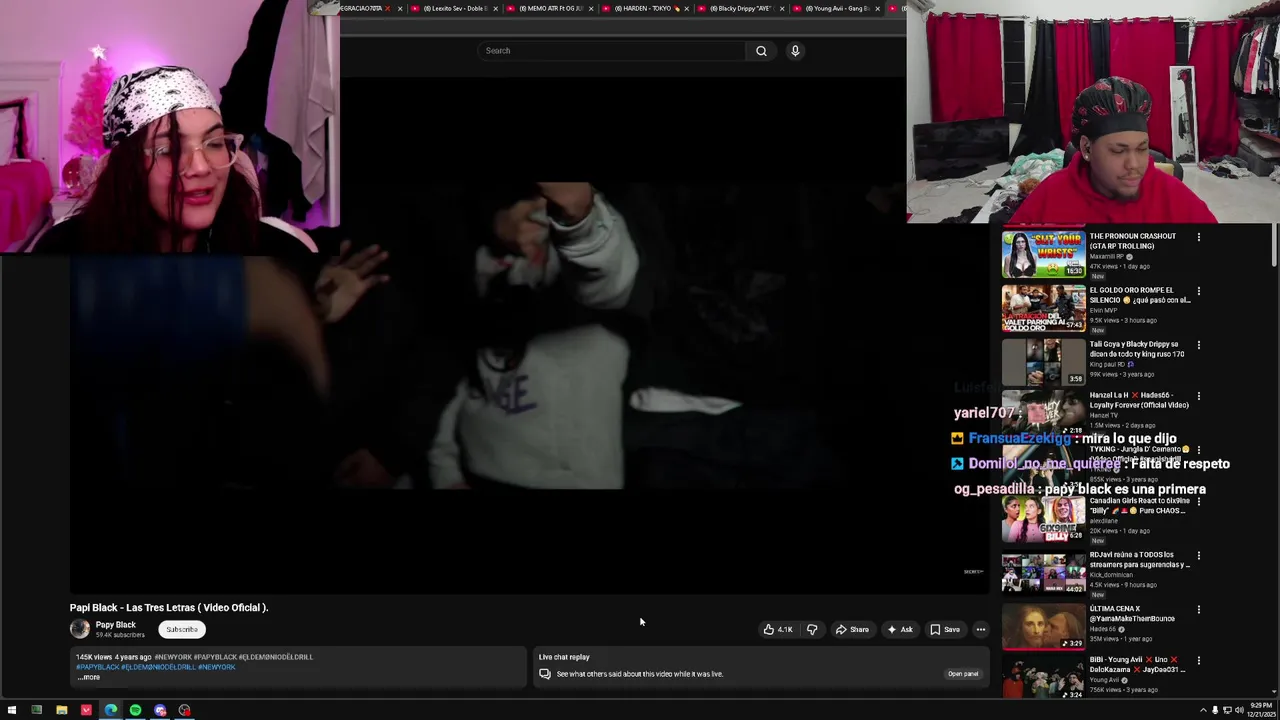Click the #NEWYORK hashtag in grey description line
The height and width of the screenshot is (720, 1280).
(x=172, y=657)
